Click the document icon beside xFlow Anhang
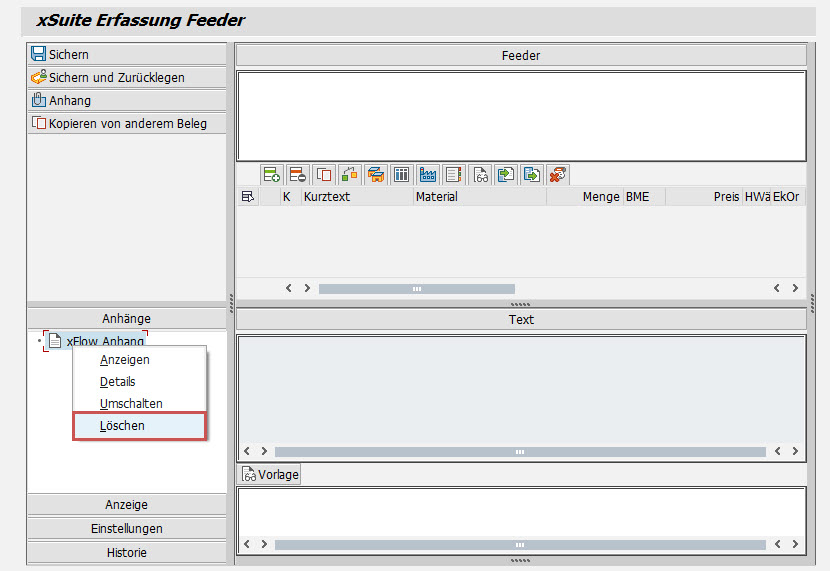830x571 pixels. tap(55, 341)
